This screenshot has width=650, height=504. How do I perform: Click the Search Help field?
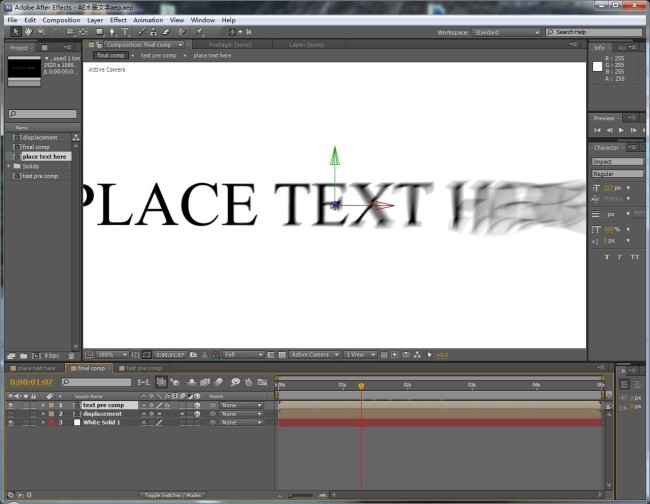point(594,32)
